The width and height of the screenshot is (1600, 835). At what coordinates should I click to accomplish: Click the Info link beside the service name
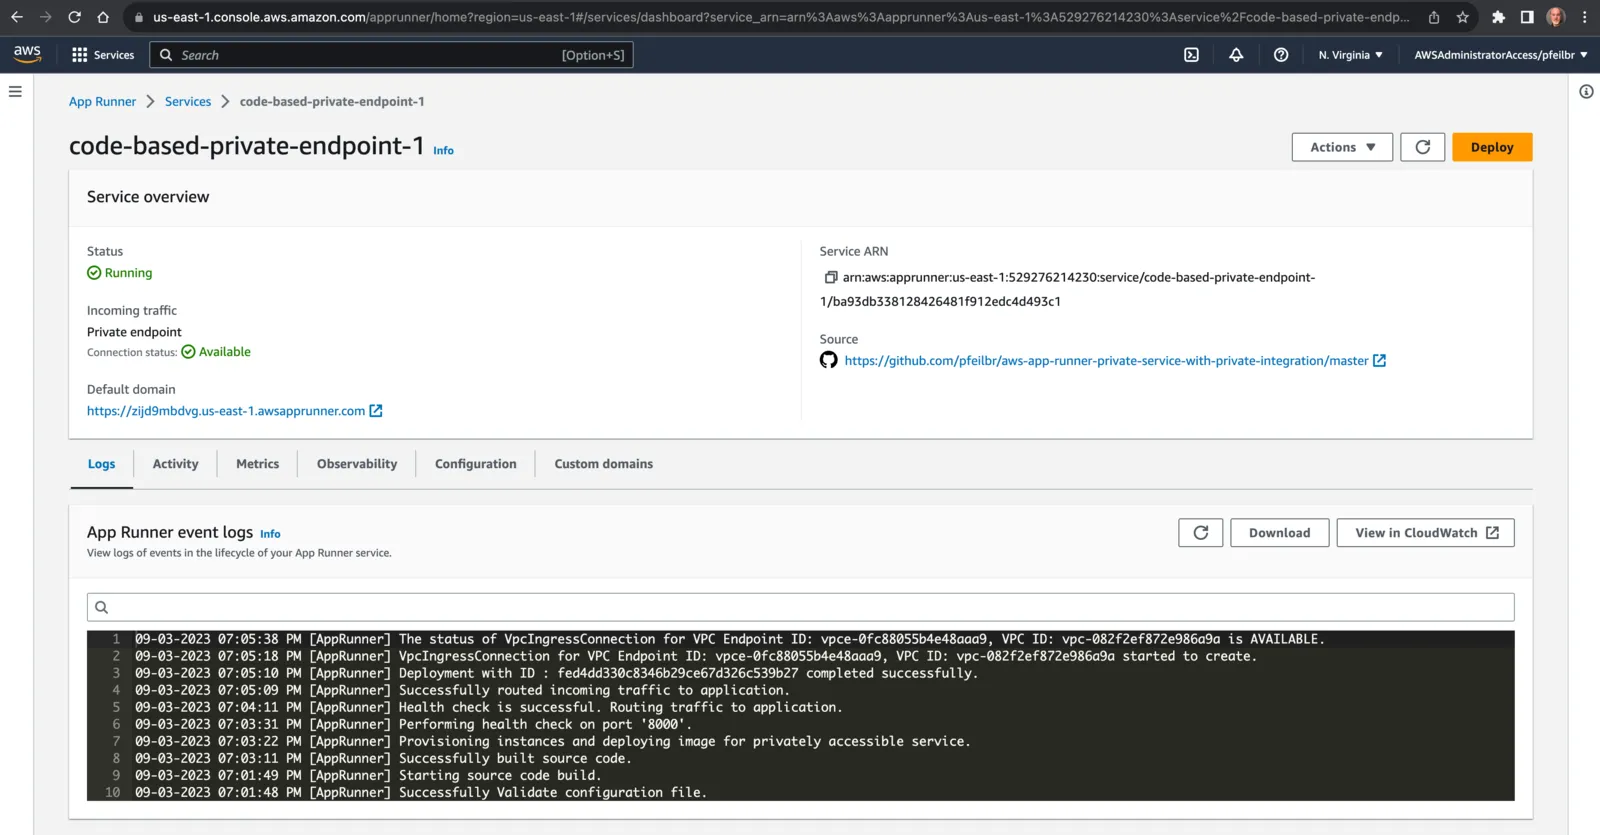click(443, 151)
